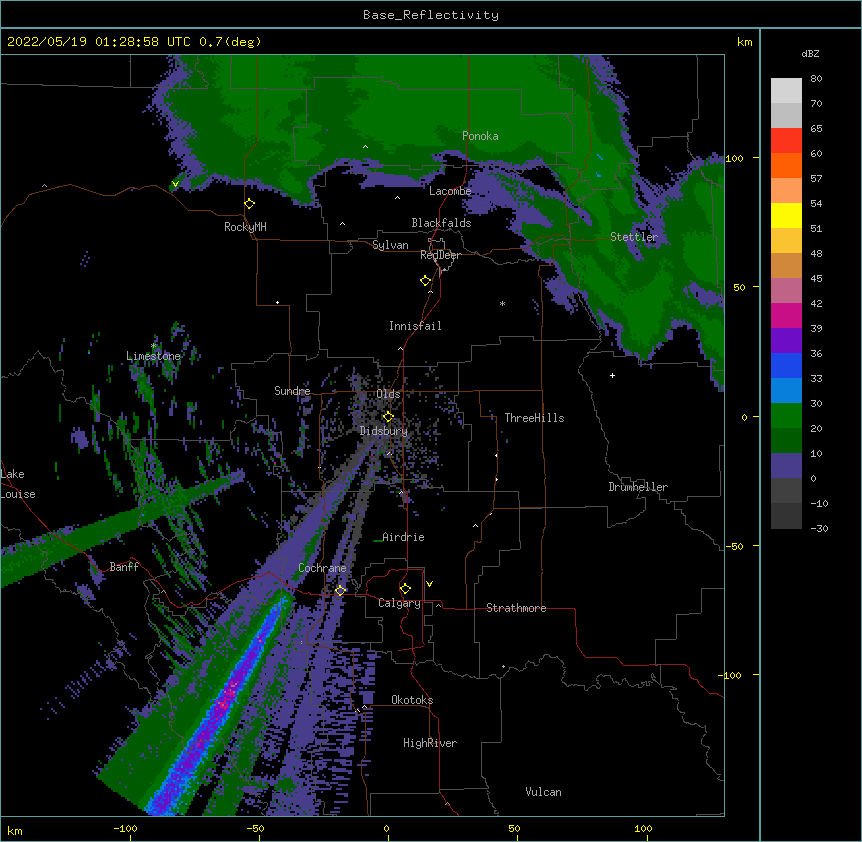Click the RockyMH label
Image resolution: width=862 pixels, height=842 pixels.
pyautogui.click(x=245, y=227)
